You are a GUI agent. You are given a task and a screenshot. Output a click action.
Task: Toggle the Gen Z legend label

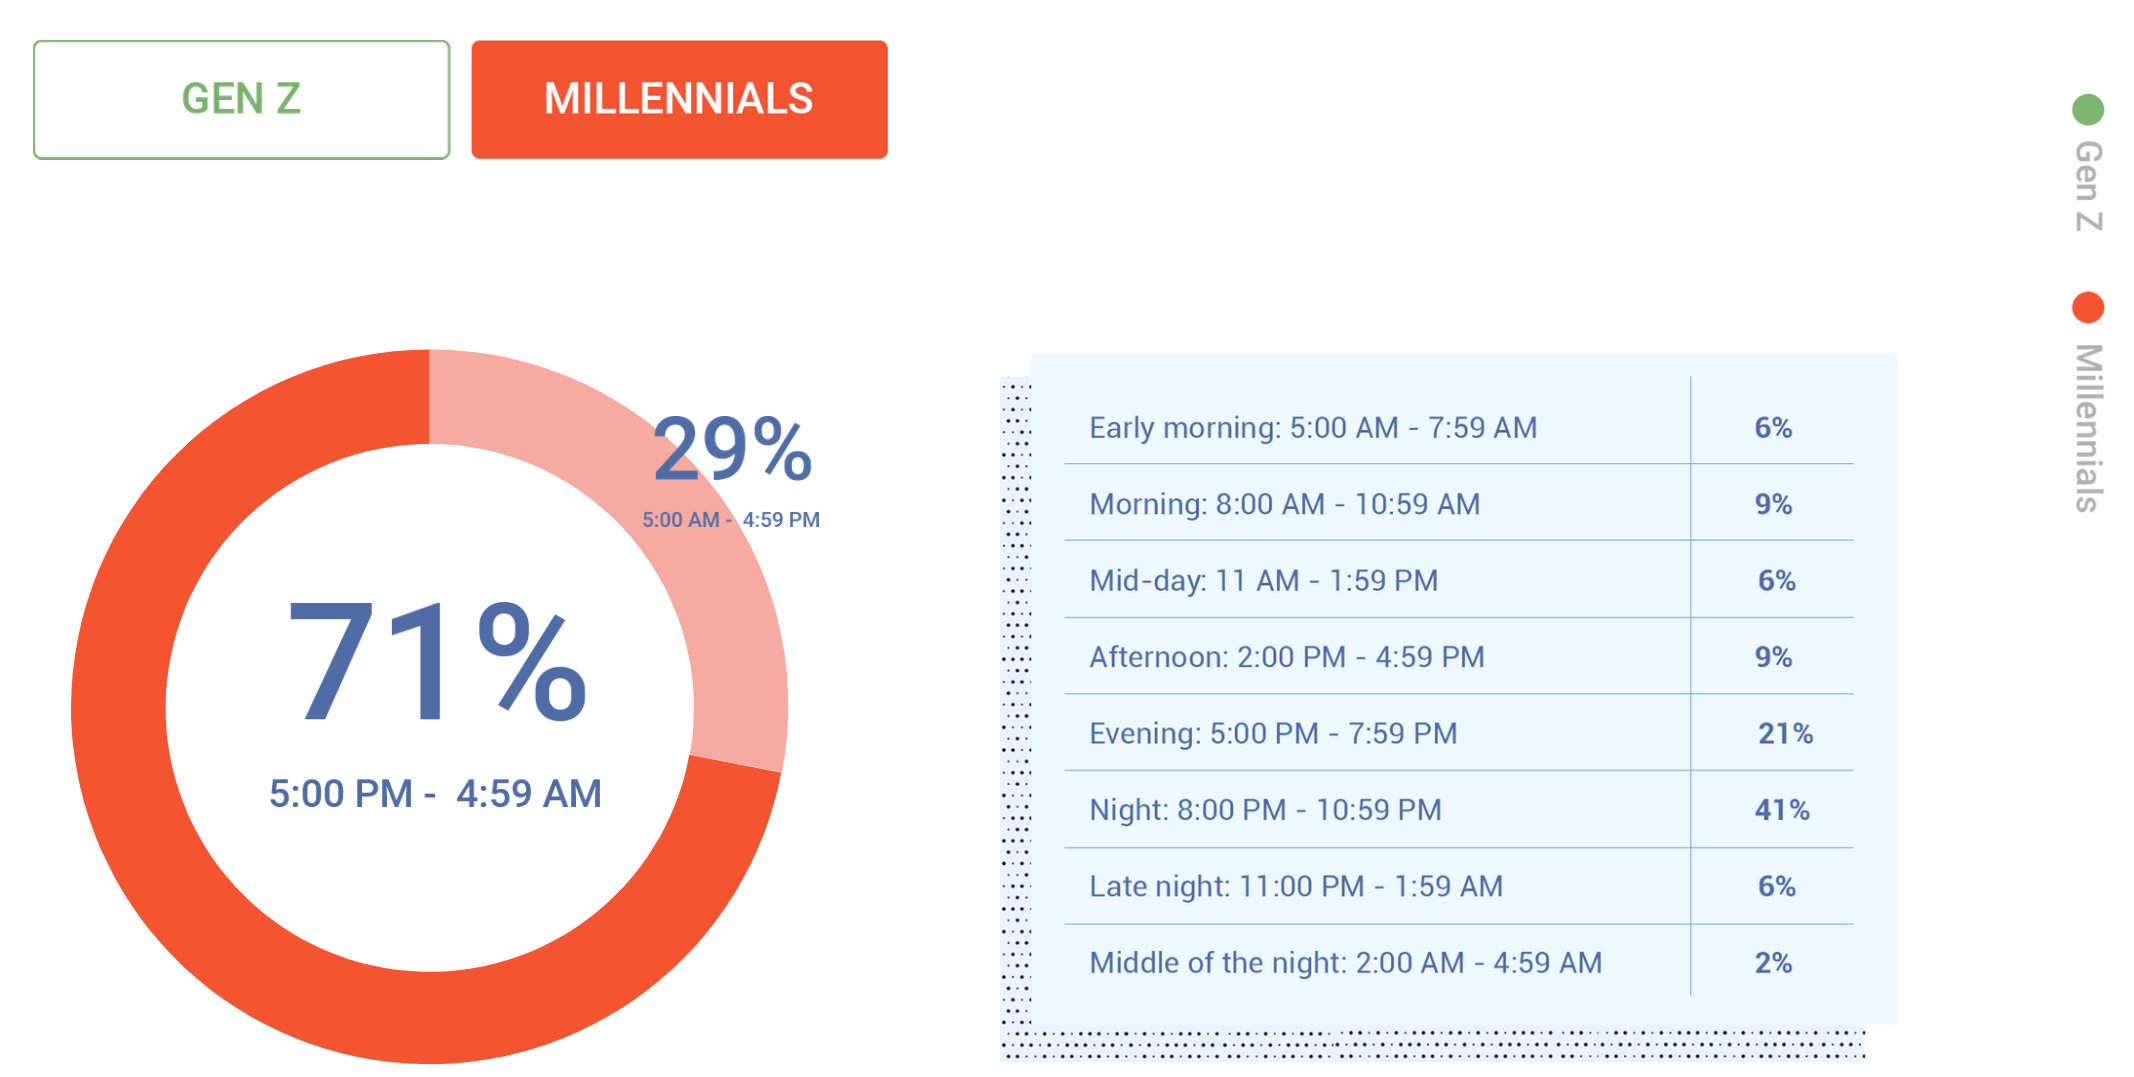pyautogui.click(x=2088, y=186)
